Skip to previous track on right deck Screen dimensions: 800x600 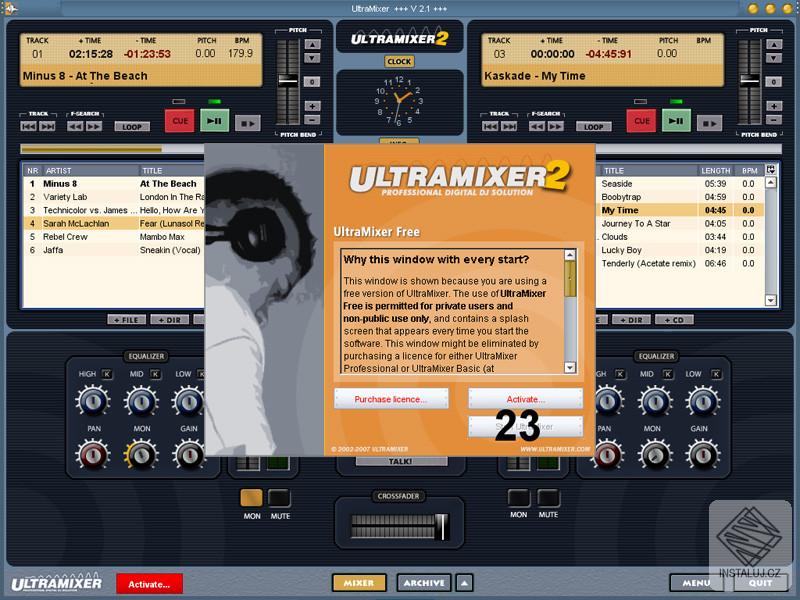pyautogui.click(x=490, y=126)
